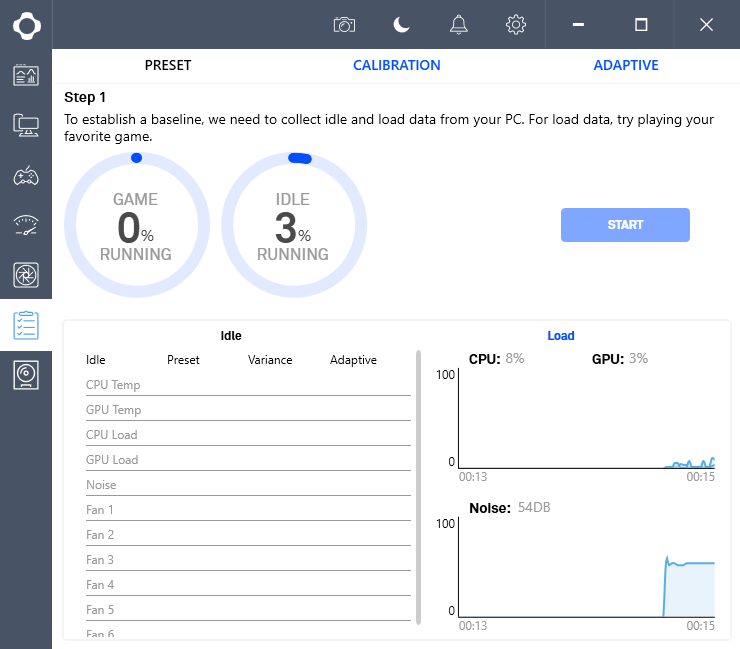The height and width of the screenshot is (649, 740).
Task: Select the Idle tab above the table
Action: pos(231,336)
